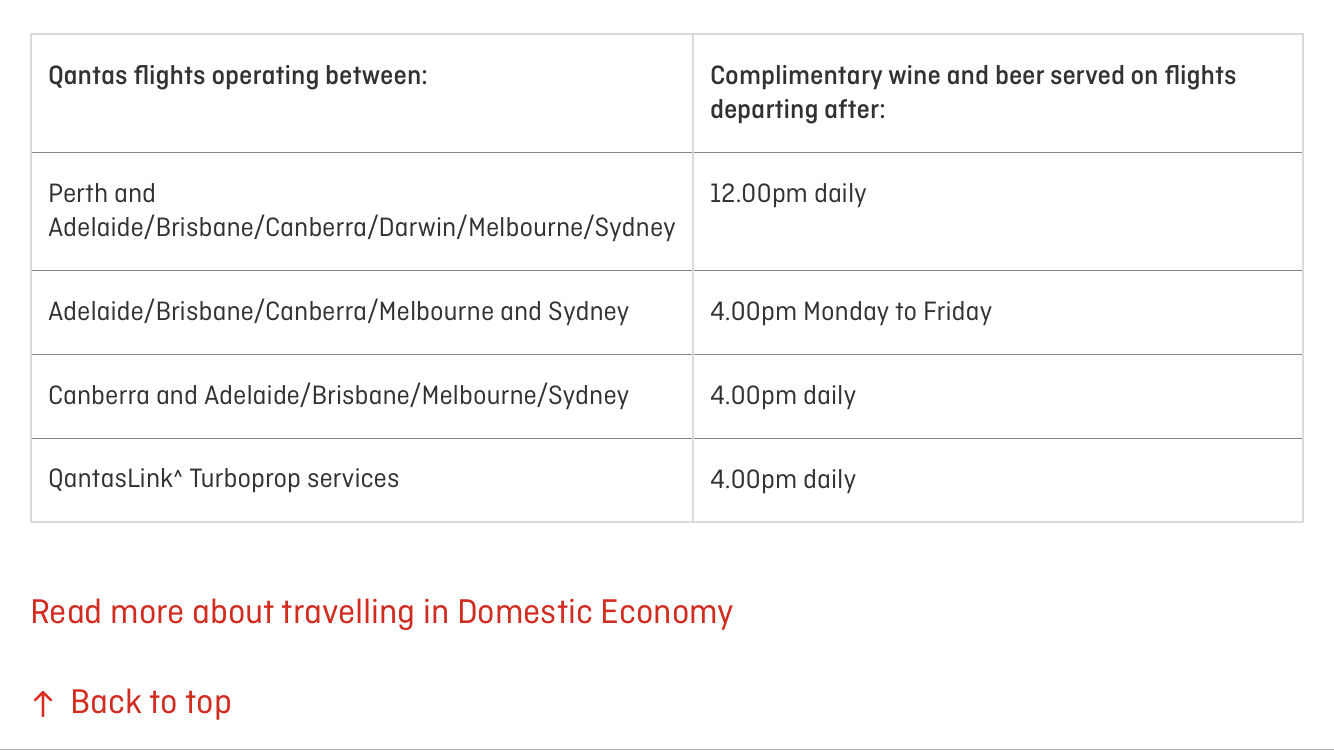
Task: Select the Qantas flights operating between header cell
Action: [362, 94]
